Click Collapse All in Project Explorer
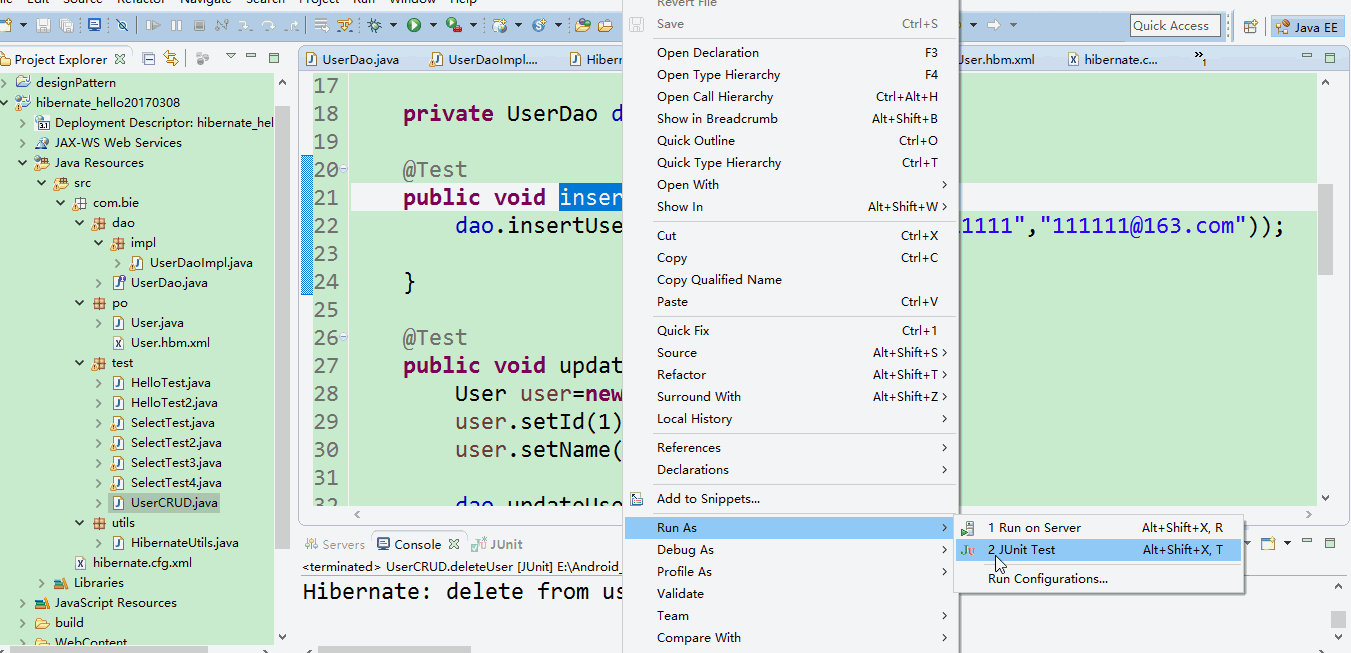Image resolution: width=1351 pixels, height=653 pixels. 149,59
